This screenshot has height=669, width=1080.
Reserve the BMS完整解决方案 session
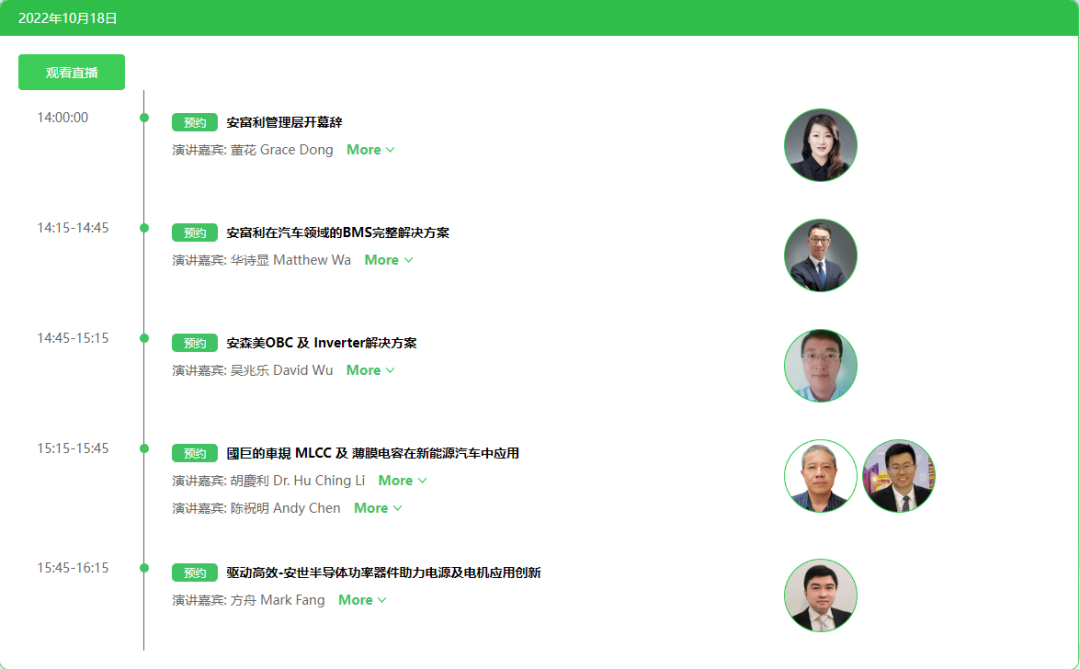point(195,233)
